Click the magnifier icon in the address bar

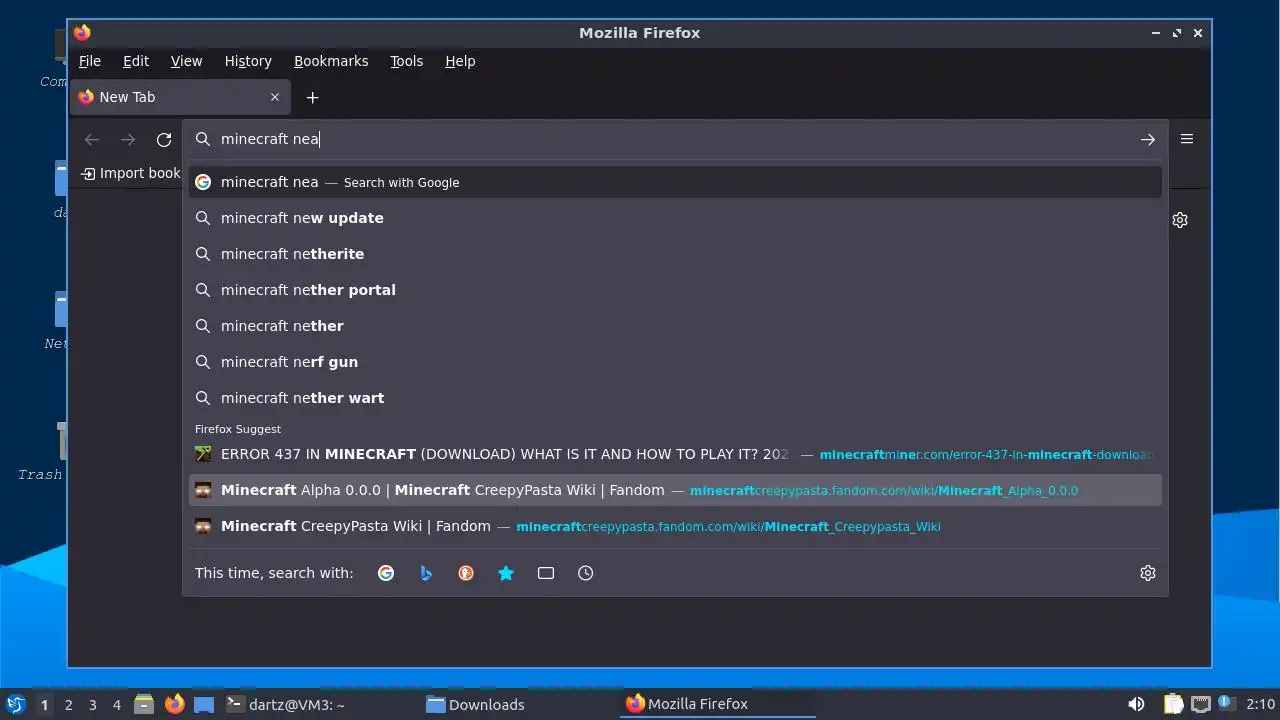203,139
